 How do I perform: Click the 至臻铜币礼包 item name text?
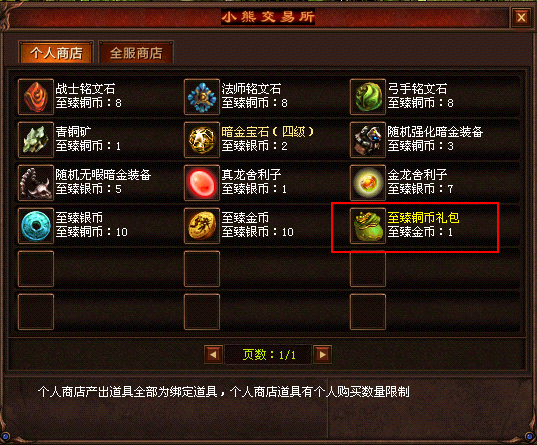click(x=423, y=218)
